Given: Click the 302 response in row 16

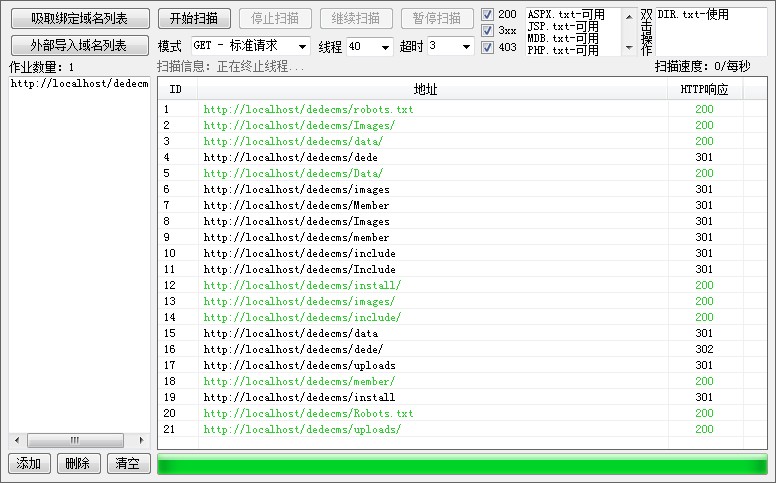Looking at the screenshot, I should coord(704,349).
